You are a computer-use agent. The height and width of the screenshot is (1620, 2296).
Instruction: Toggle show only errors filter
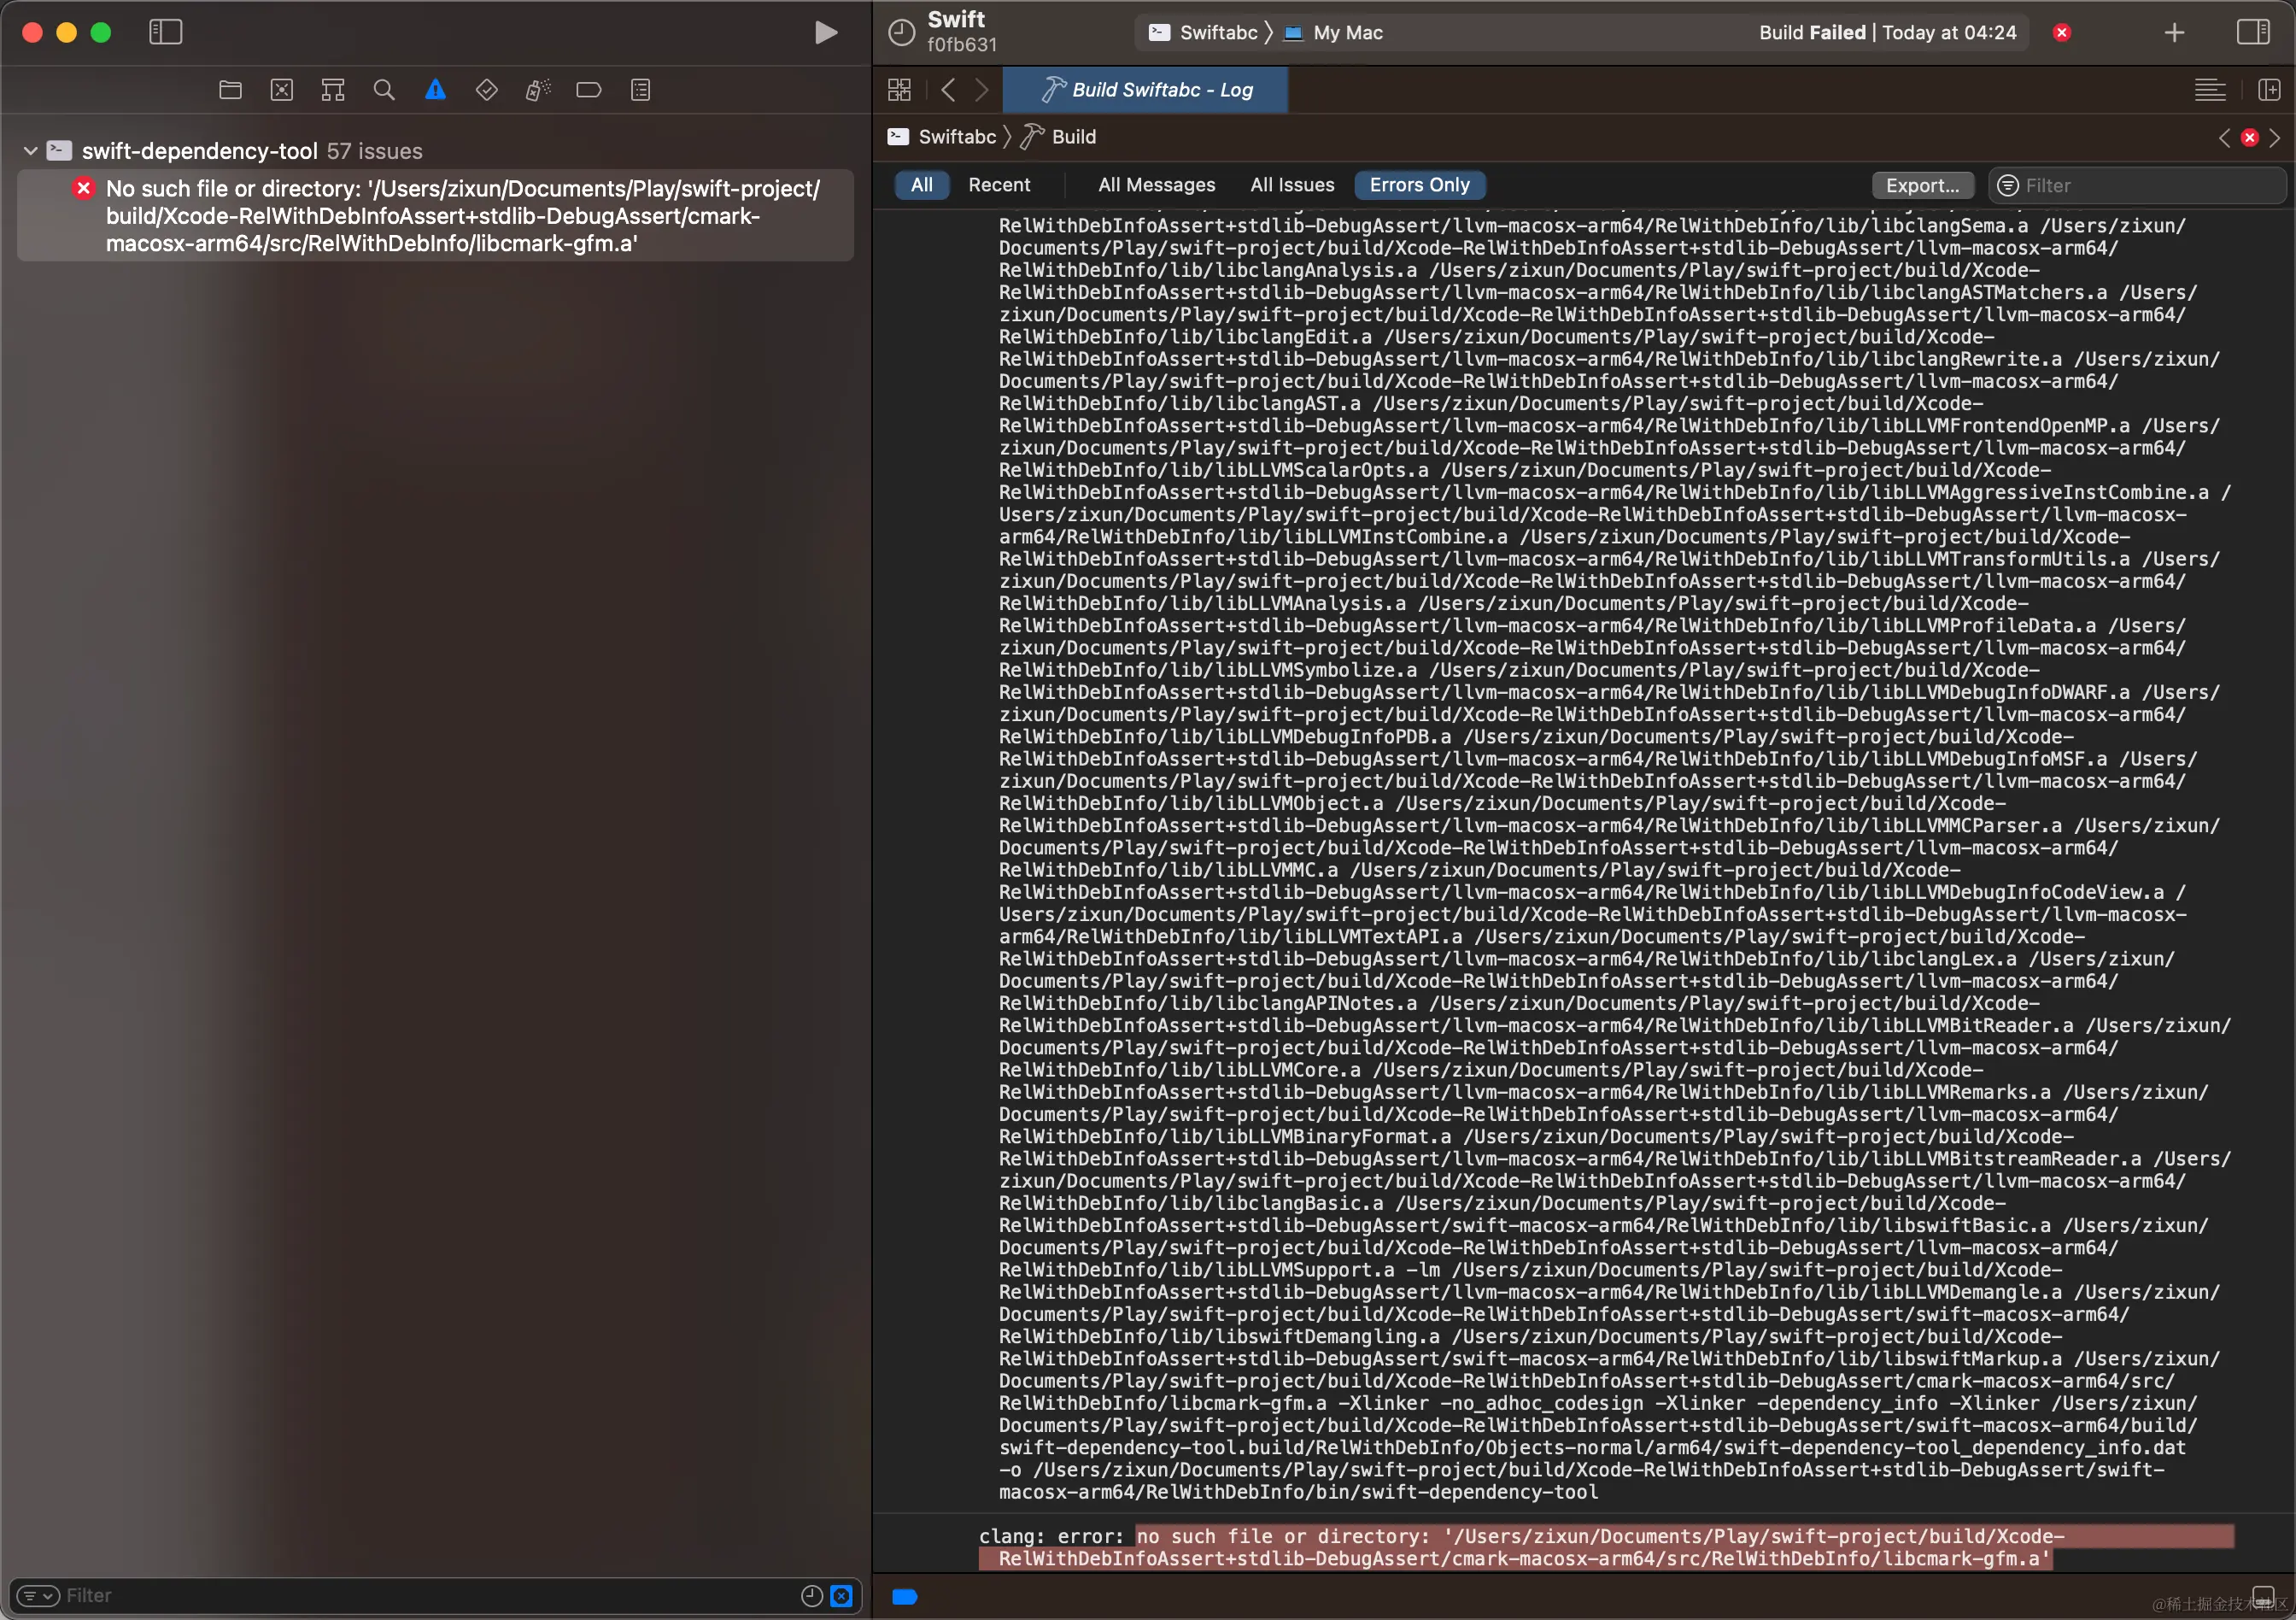click(842, 1595)
